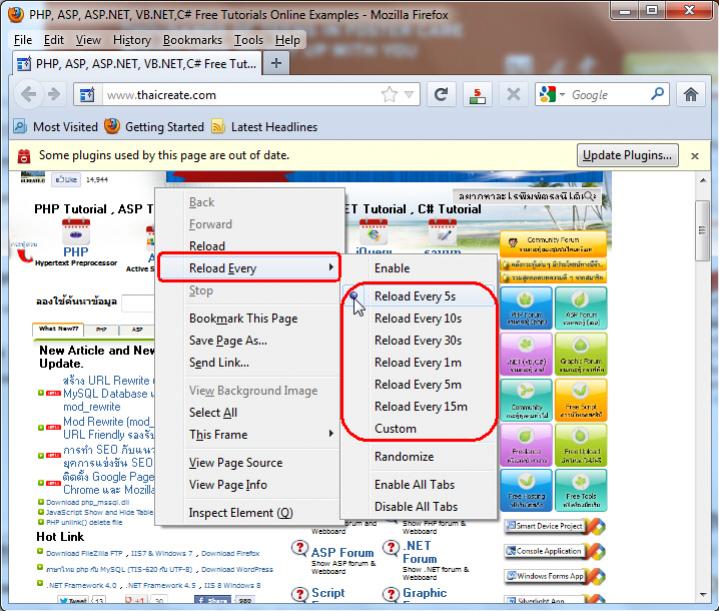The width and height of the screenshot is (719, 611).
Task: Open the File menu
Action: (23, 40)
